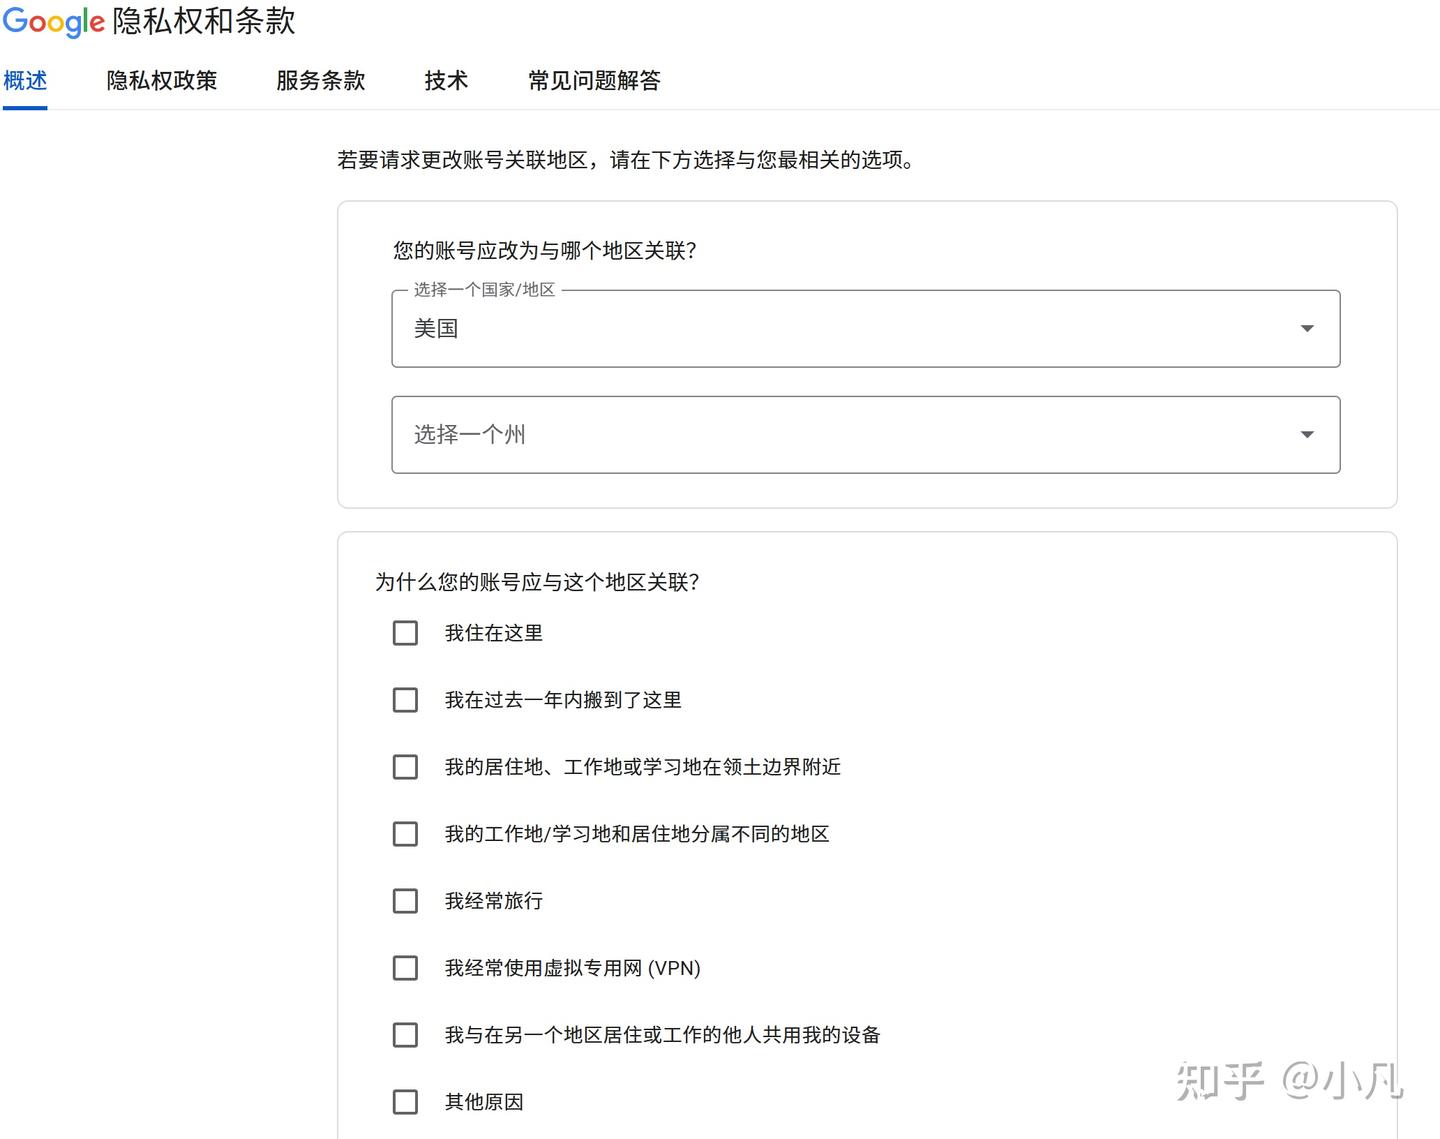Open the 概述 tab
Screen dimensions: 1440x1139
25,81
